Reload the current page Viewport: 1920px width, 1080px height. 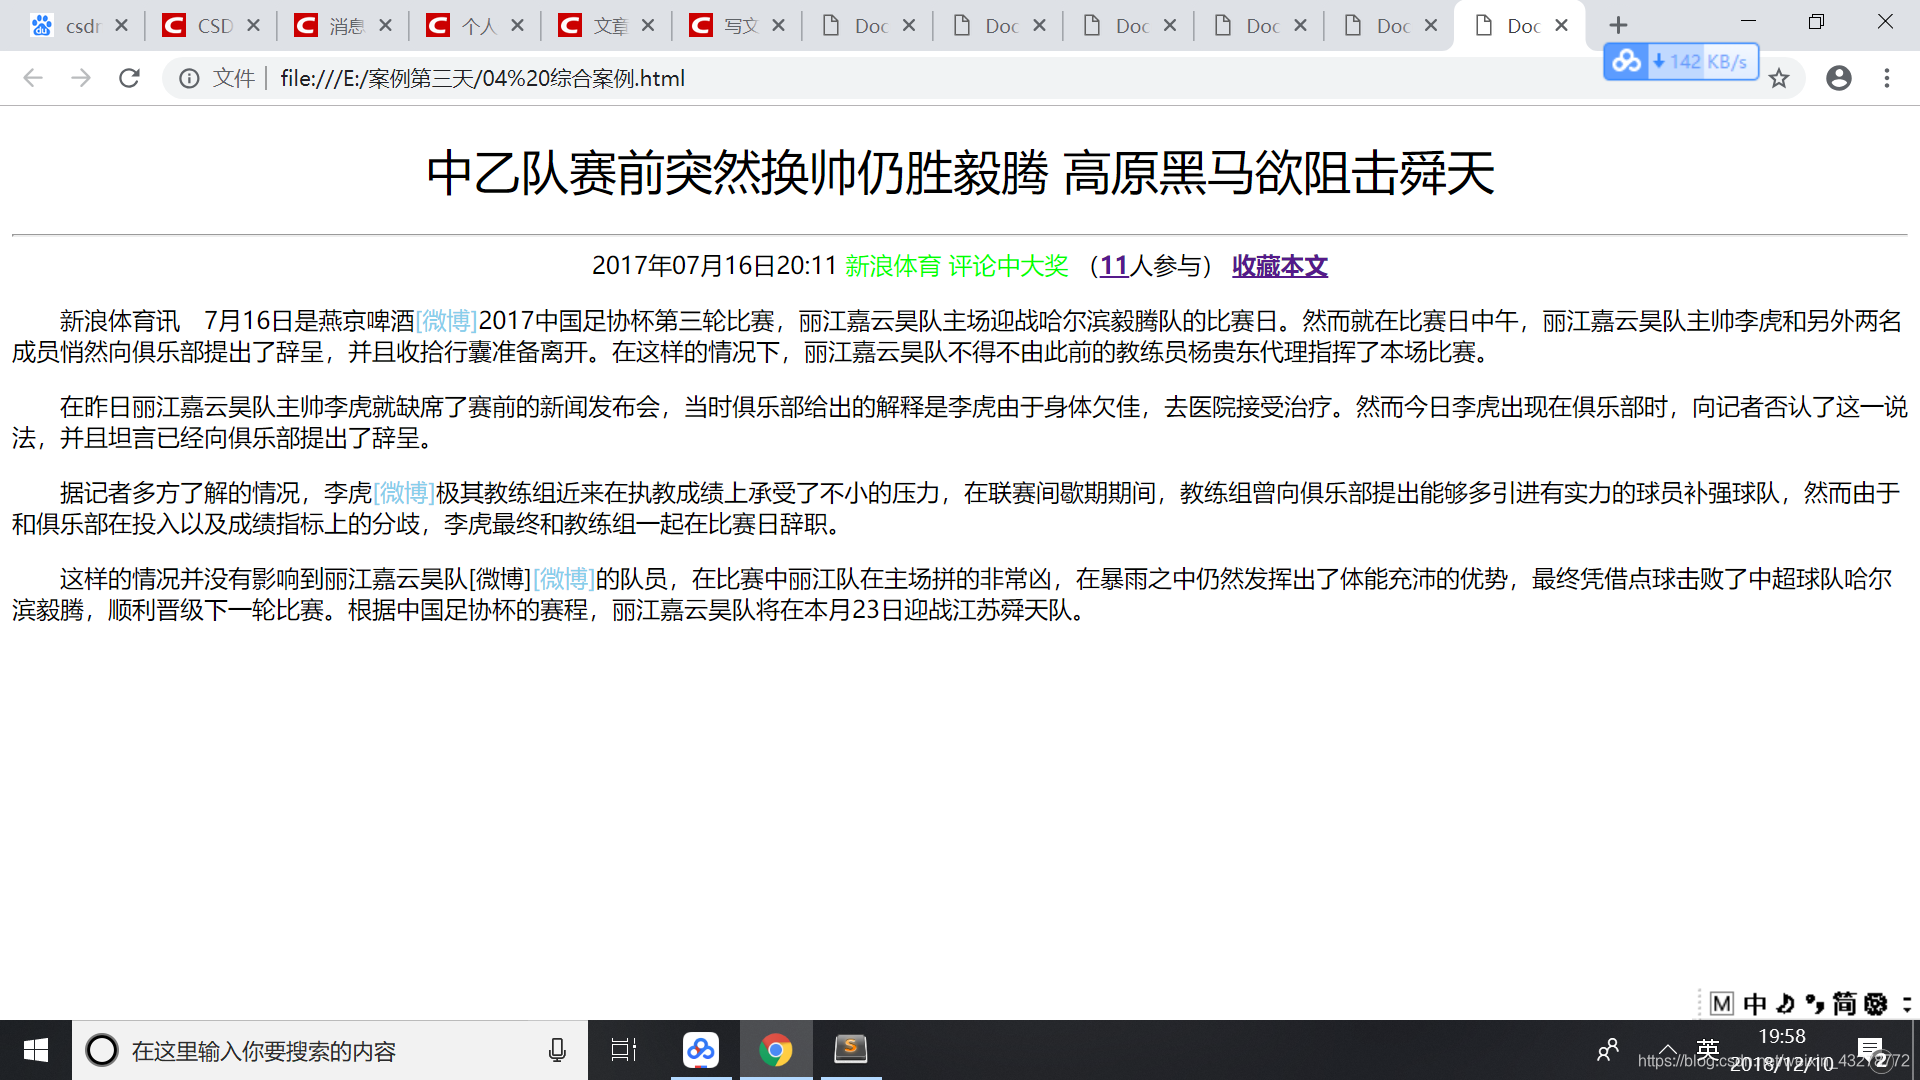tap(129, 78)
